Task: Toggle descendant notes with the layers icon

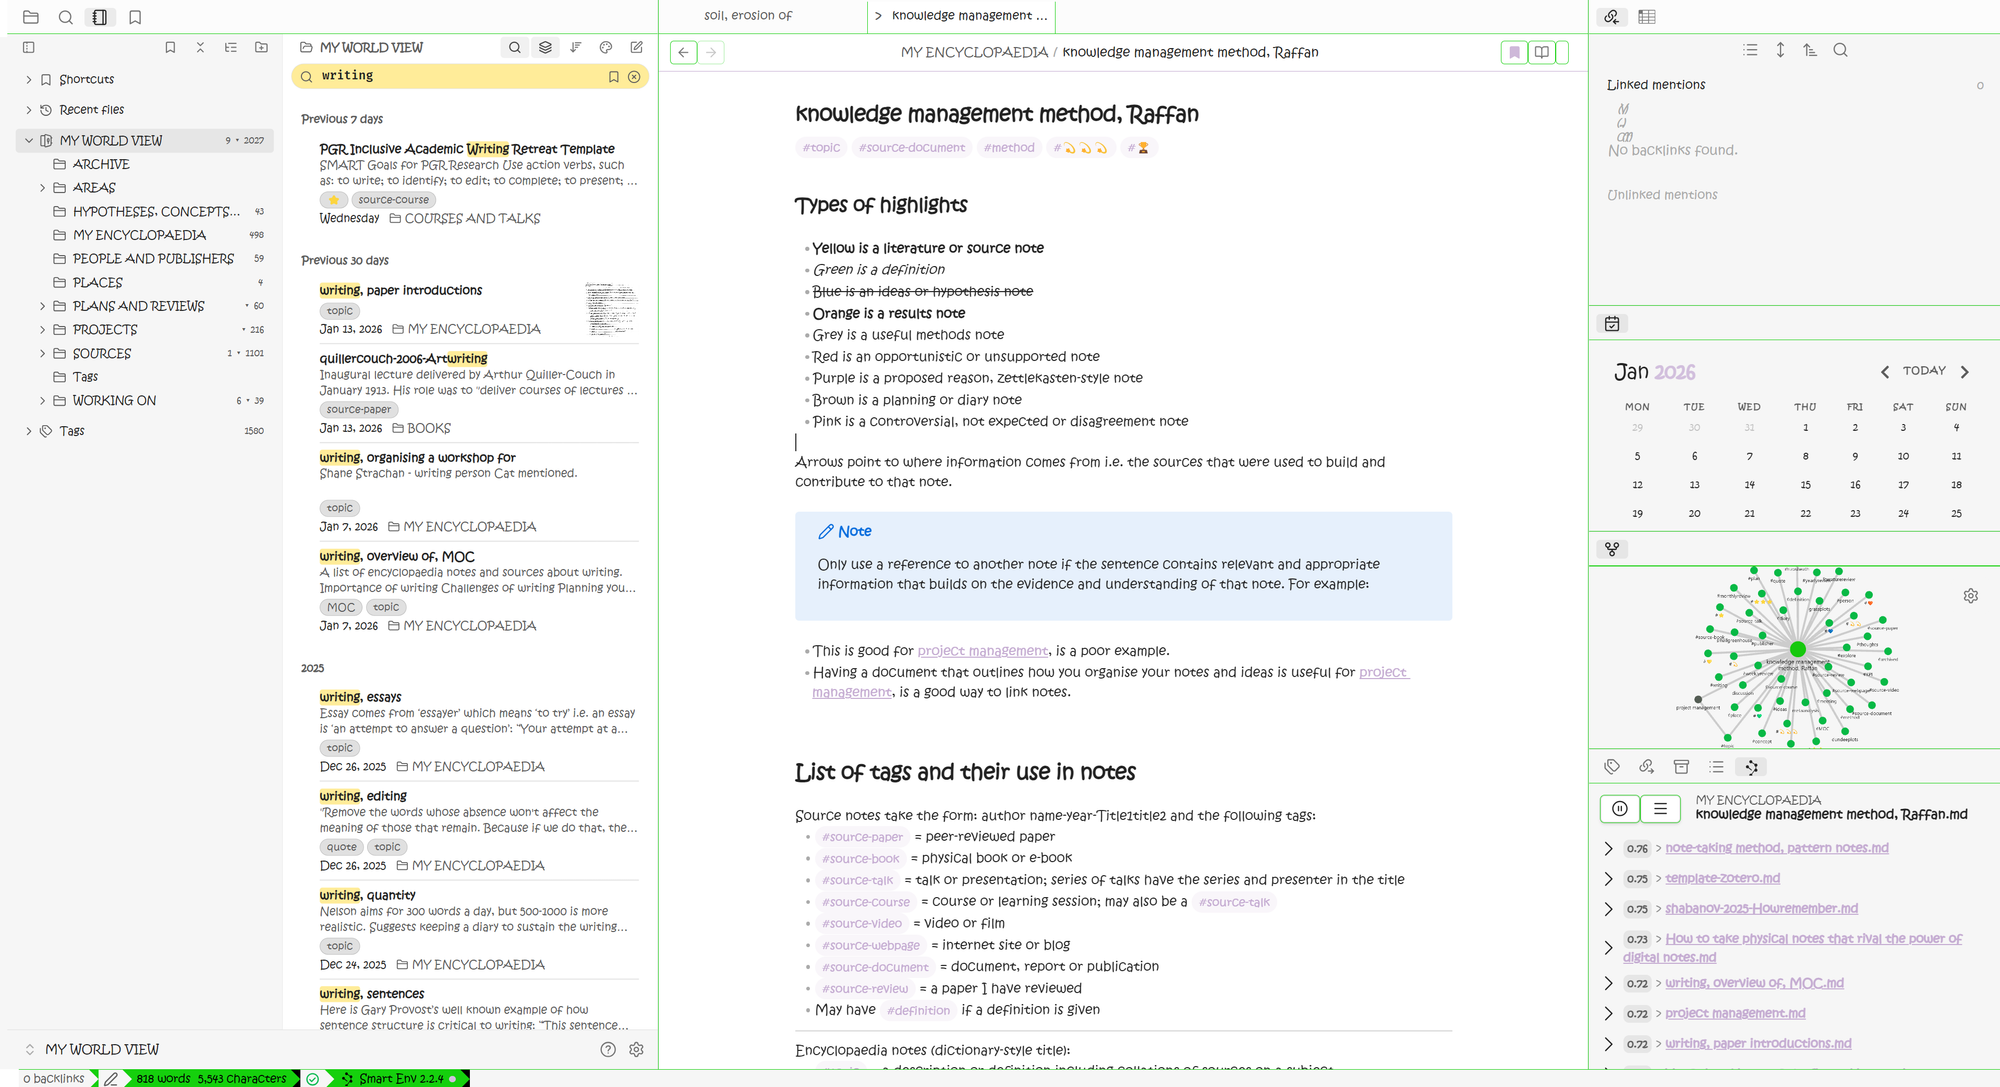Action: 545,47
